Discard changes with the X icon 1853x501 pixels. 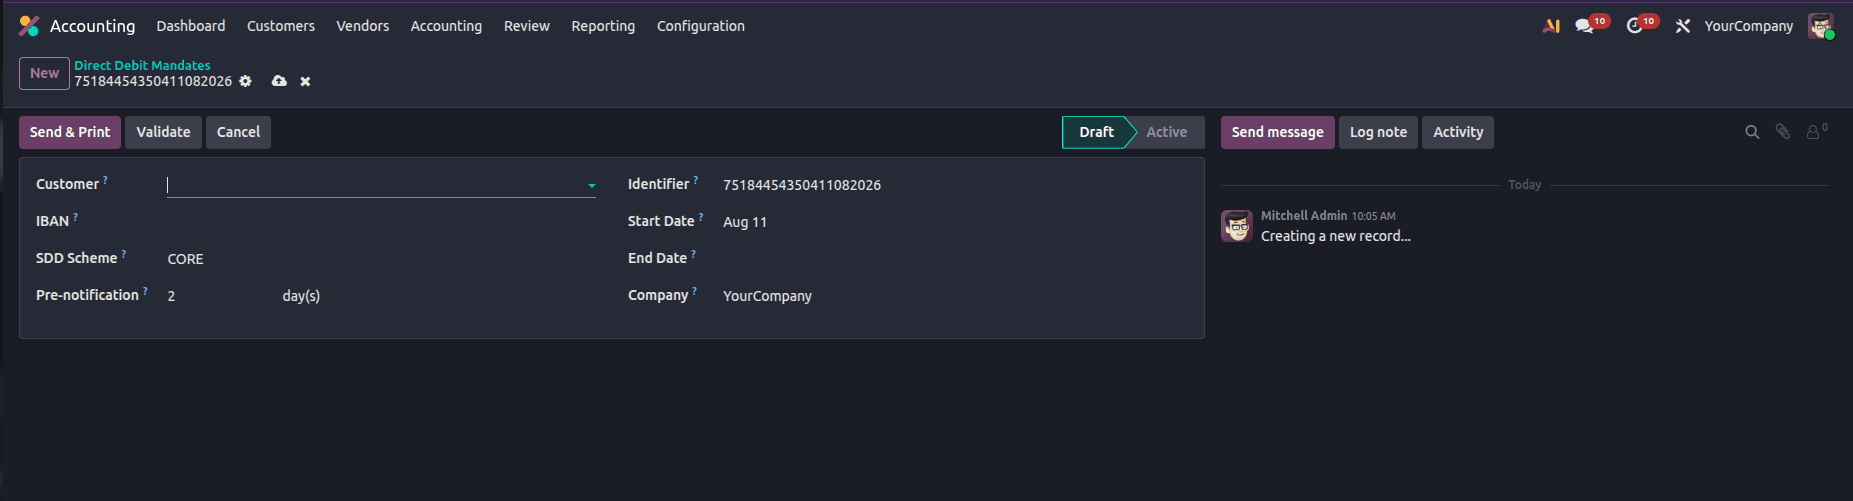pos(305,81)
